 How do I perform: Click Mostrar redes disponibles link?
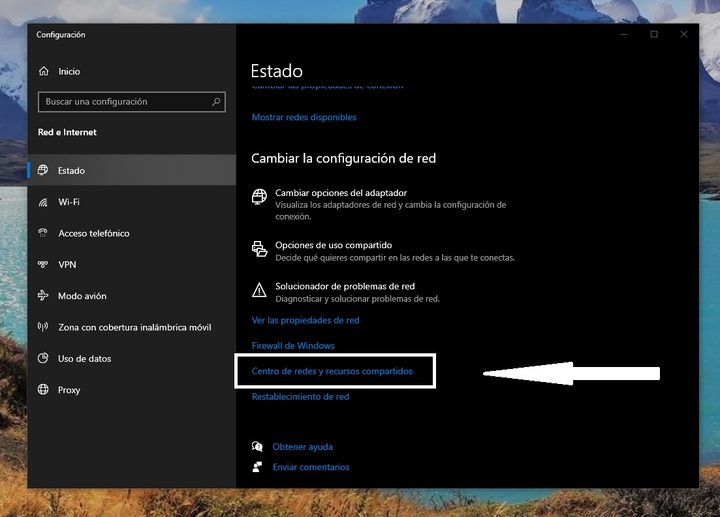pos(304,117)
